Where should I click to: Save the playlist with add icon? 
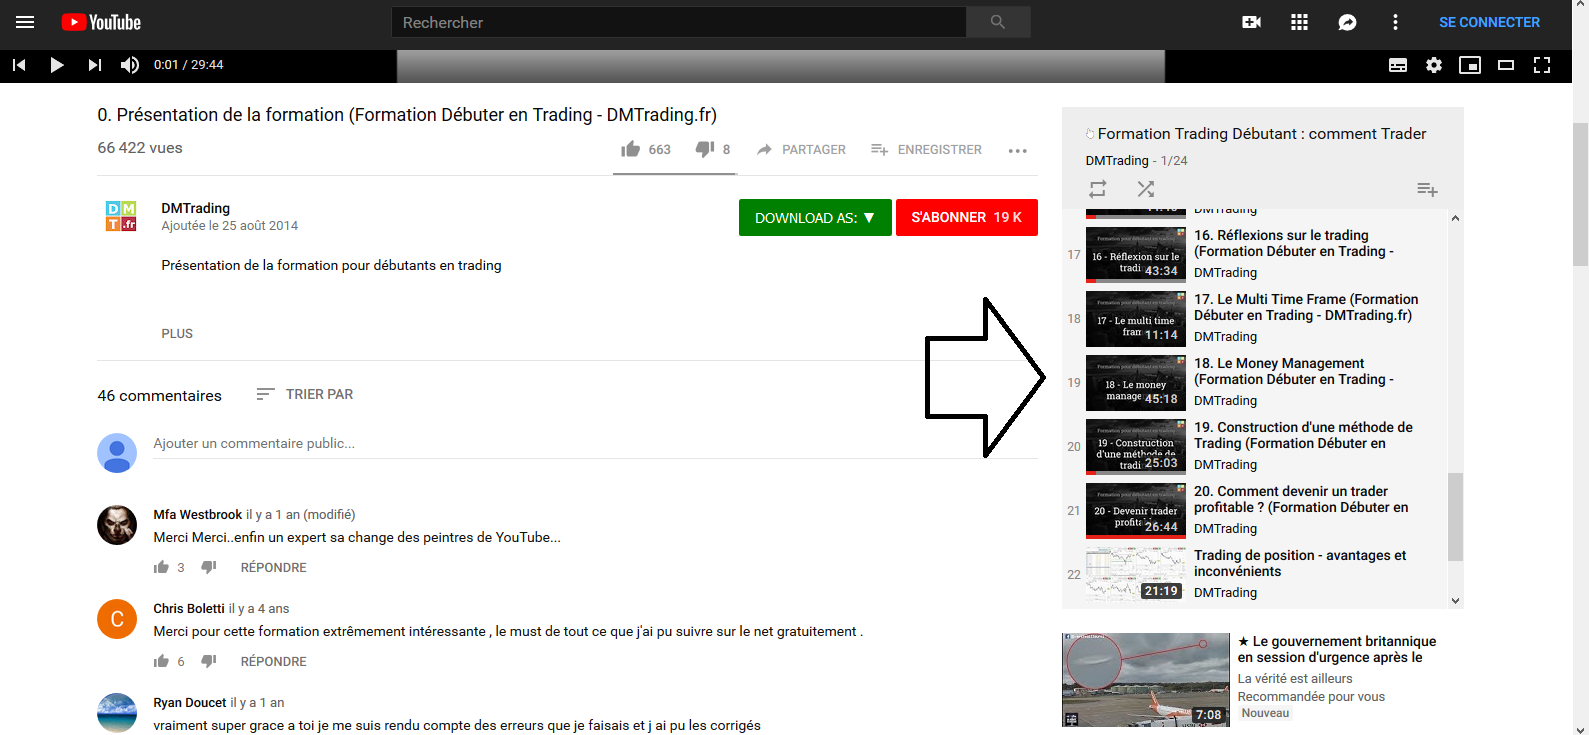tap(1427, 189)
